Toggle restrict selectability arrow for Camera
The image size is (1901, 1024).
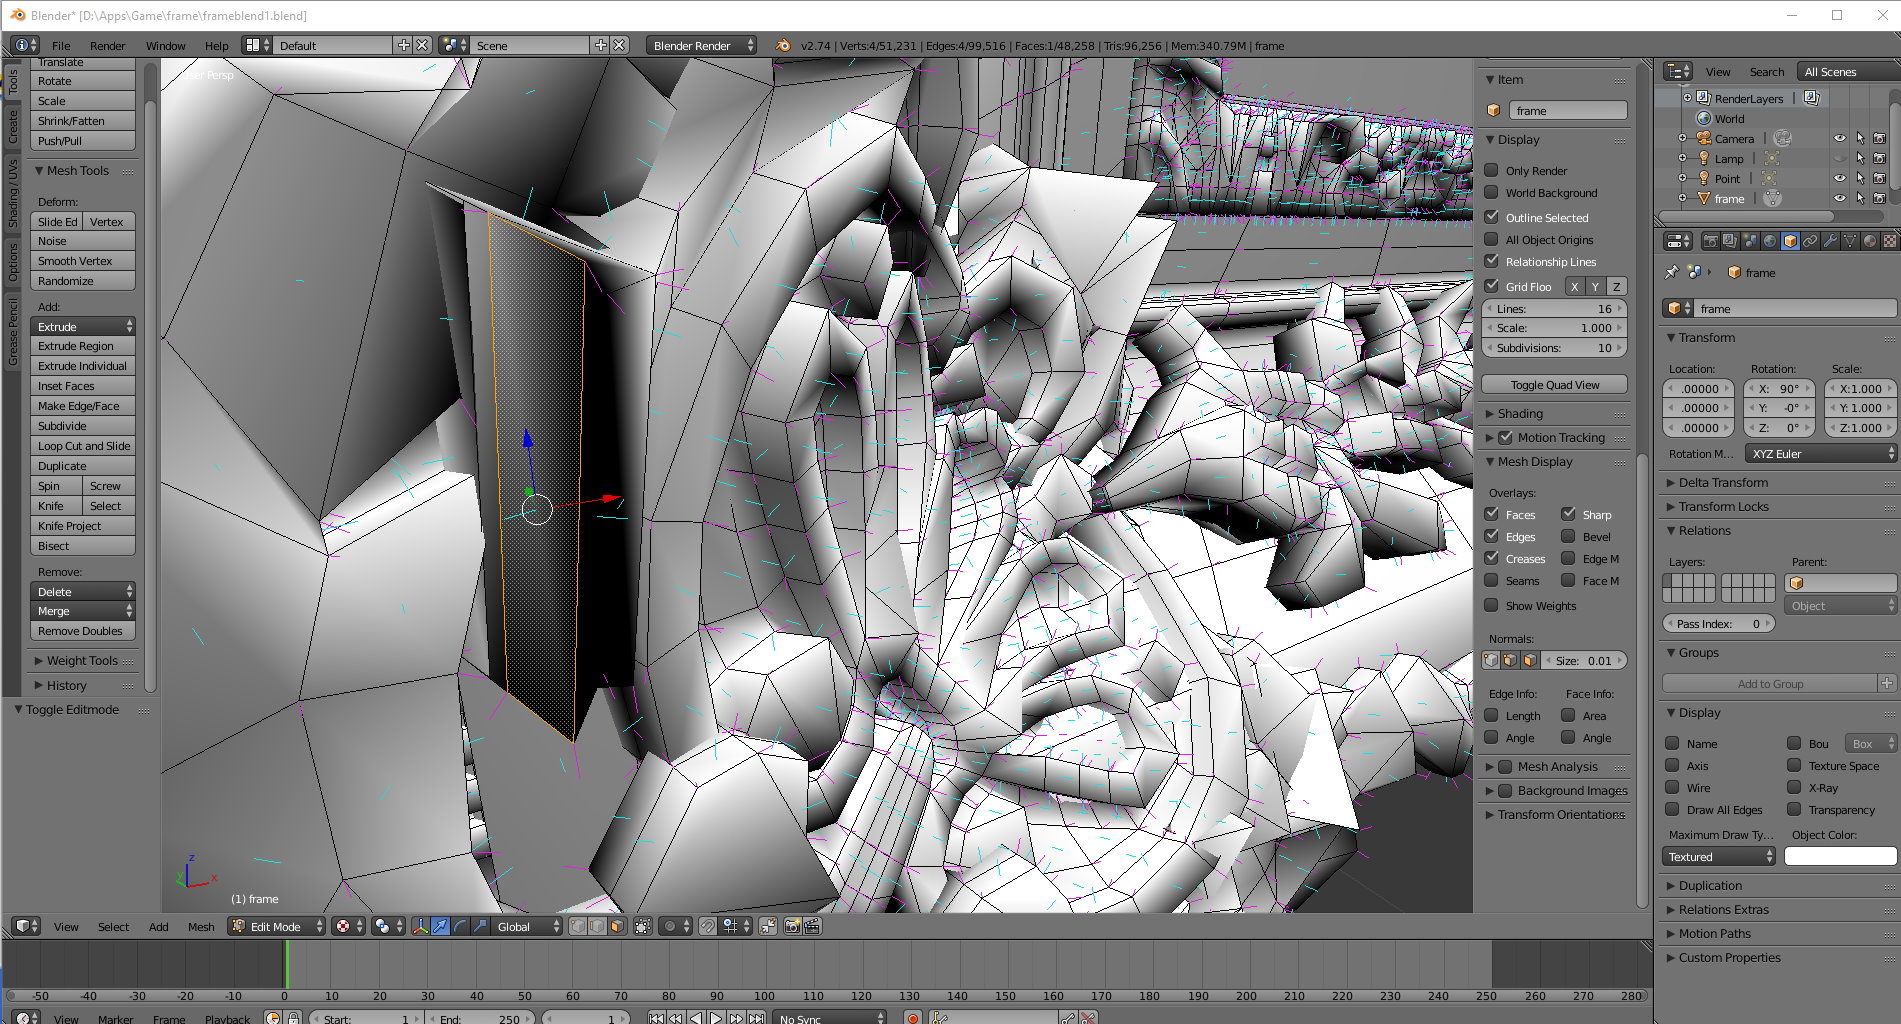coord(1860,139)
